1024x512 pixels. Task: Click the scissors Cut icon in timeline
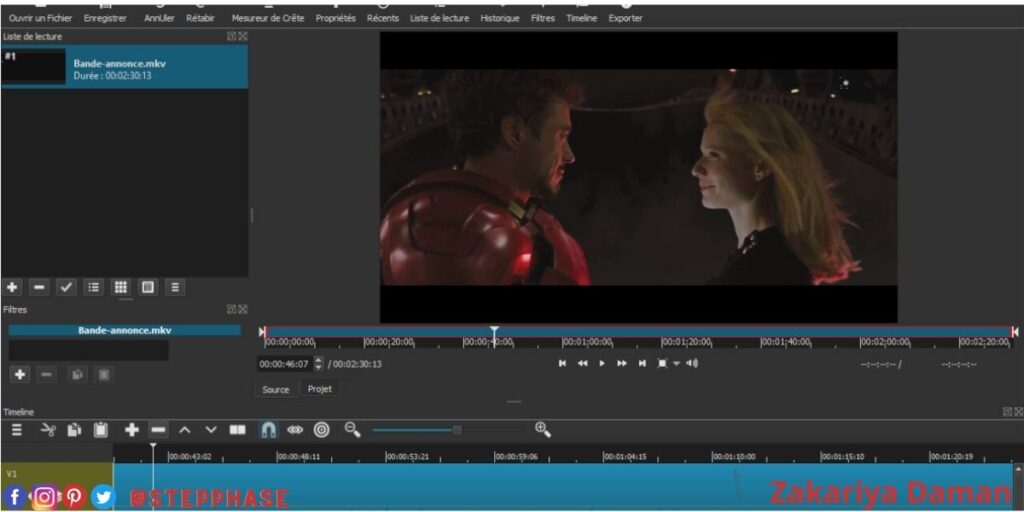[47, 430]
